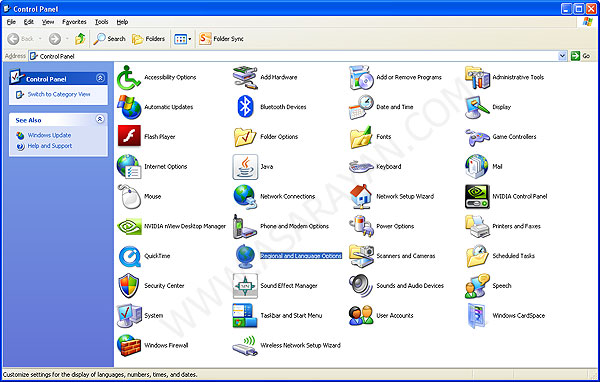Click the Display settings icon
This screenshot has height=382, width=600.
click(x=477, y=107)
